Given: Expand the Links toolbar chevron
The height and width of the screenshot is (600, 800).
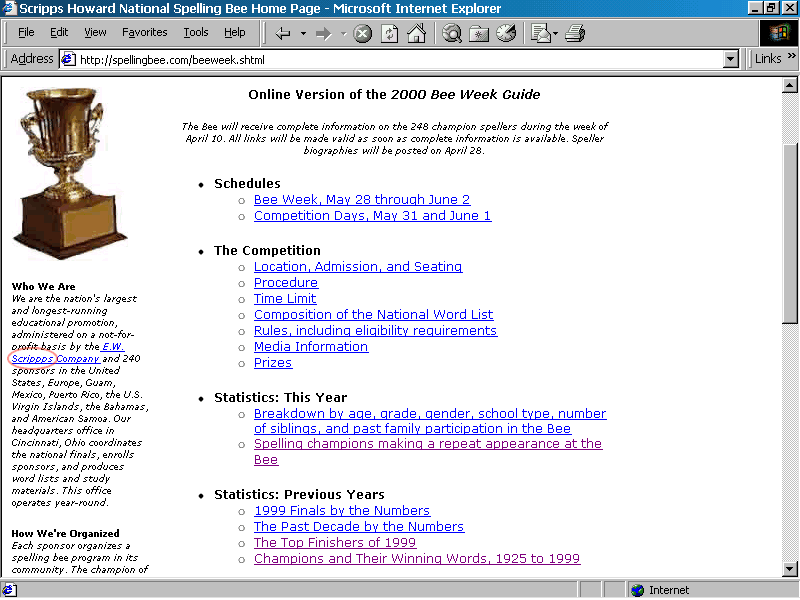Looking at the screenshot, I should pyautogui.click(x=792, y=59).
